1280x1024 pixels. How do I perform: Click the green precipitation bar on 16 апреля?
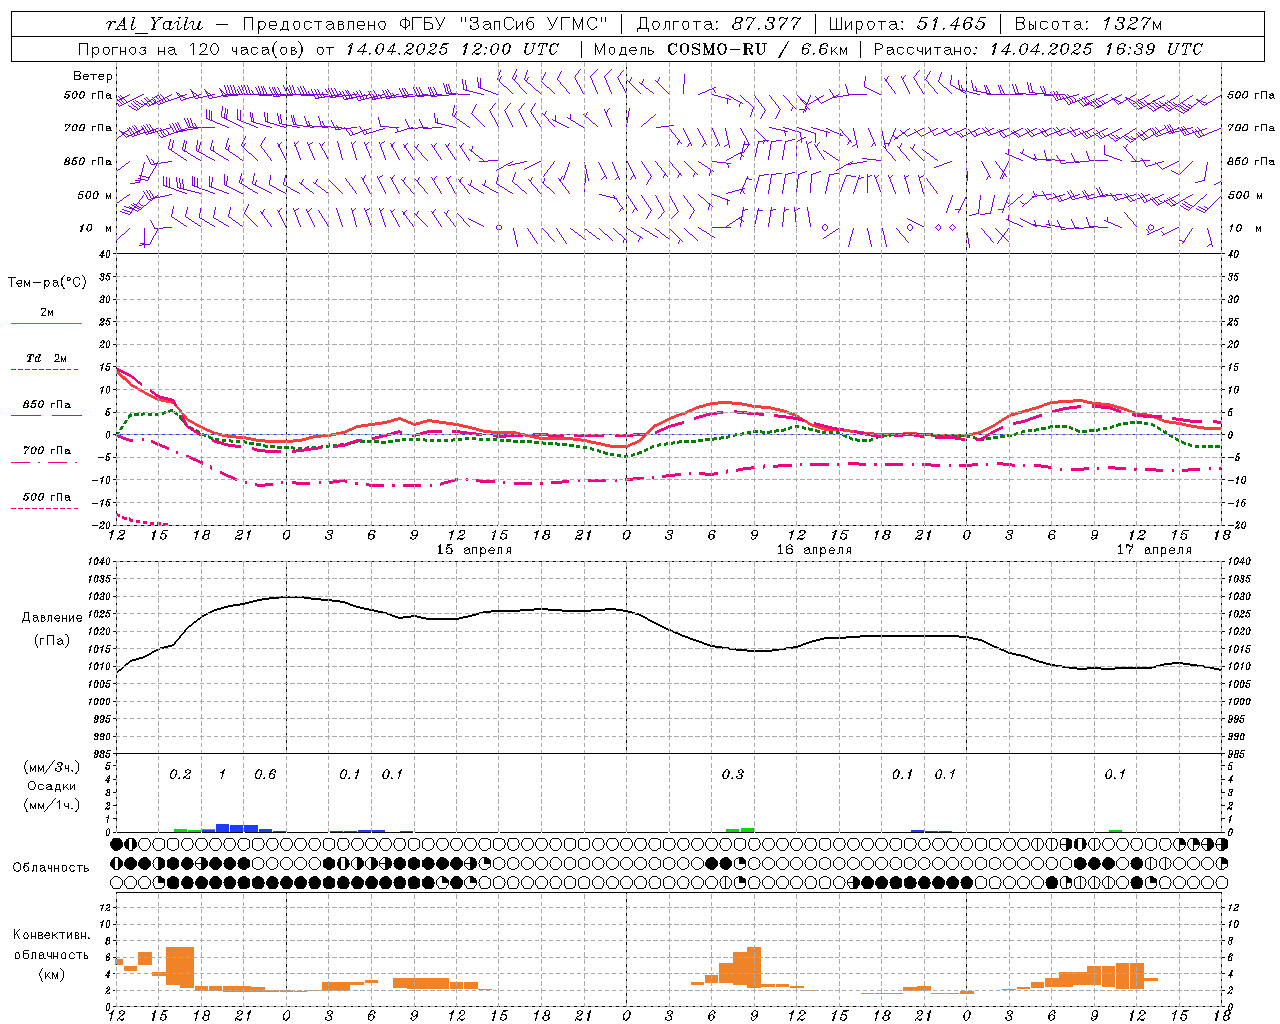tap(747, 830)
